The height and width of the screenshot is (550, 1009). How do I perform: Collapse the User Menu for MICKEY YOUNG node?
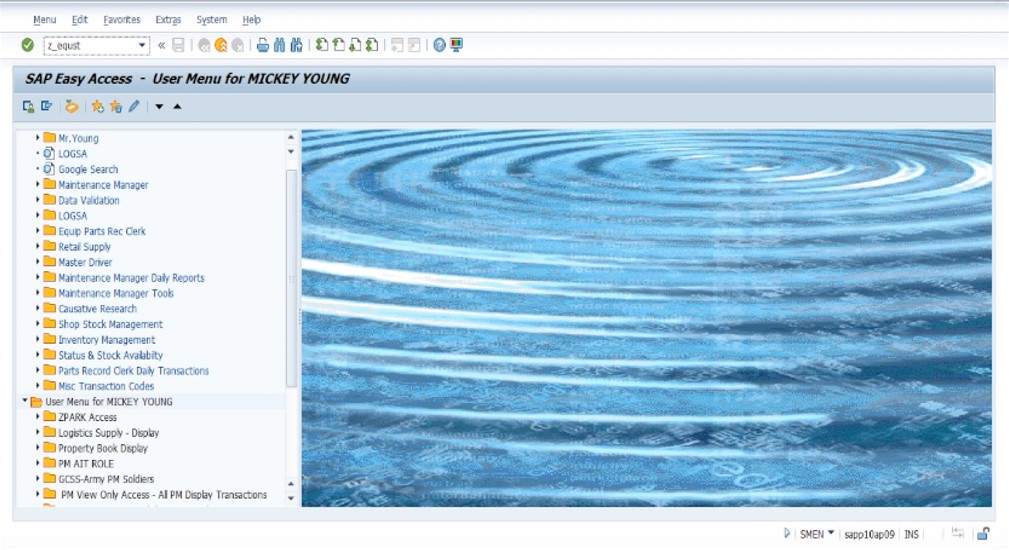(24, 401)
